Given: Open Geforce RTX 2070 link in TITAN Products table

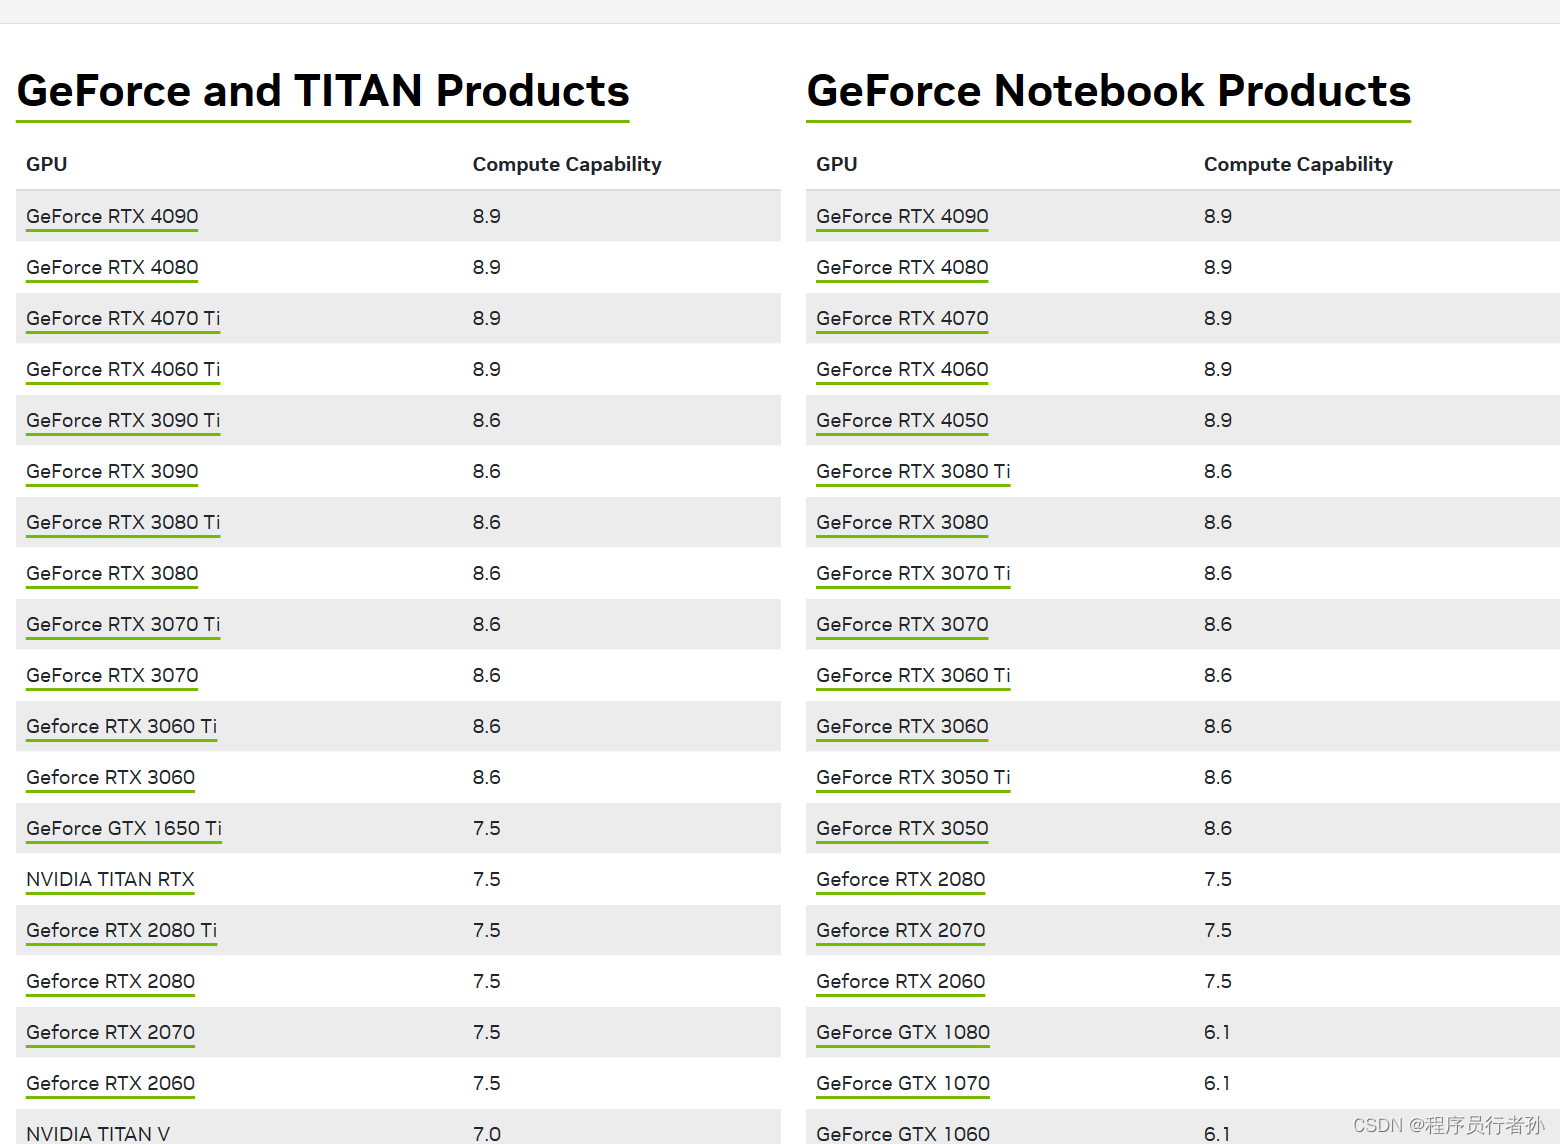Looking at the screenshot, I should (x=110, y=1032).
